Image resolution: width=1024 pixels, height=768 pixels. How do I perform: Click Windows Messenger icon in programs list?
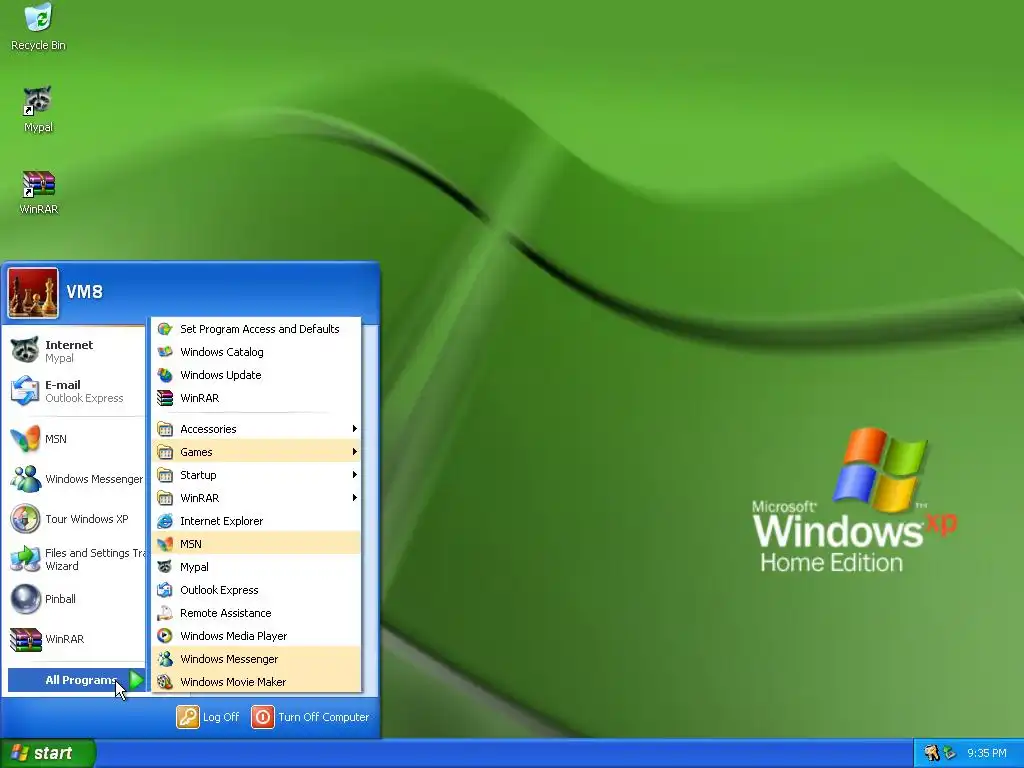[165, 659]
